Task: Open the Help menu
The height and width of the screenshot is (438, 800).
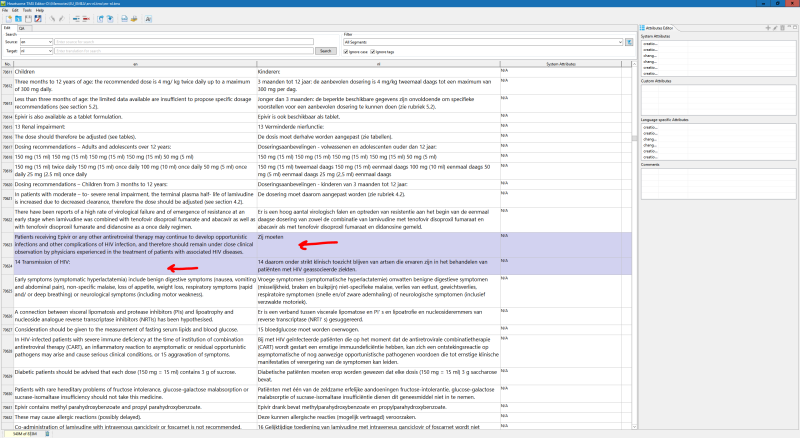Action: [x=39, y=10]
